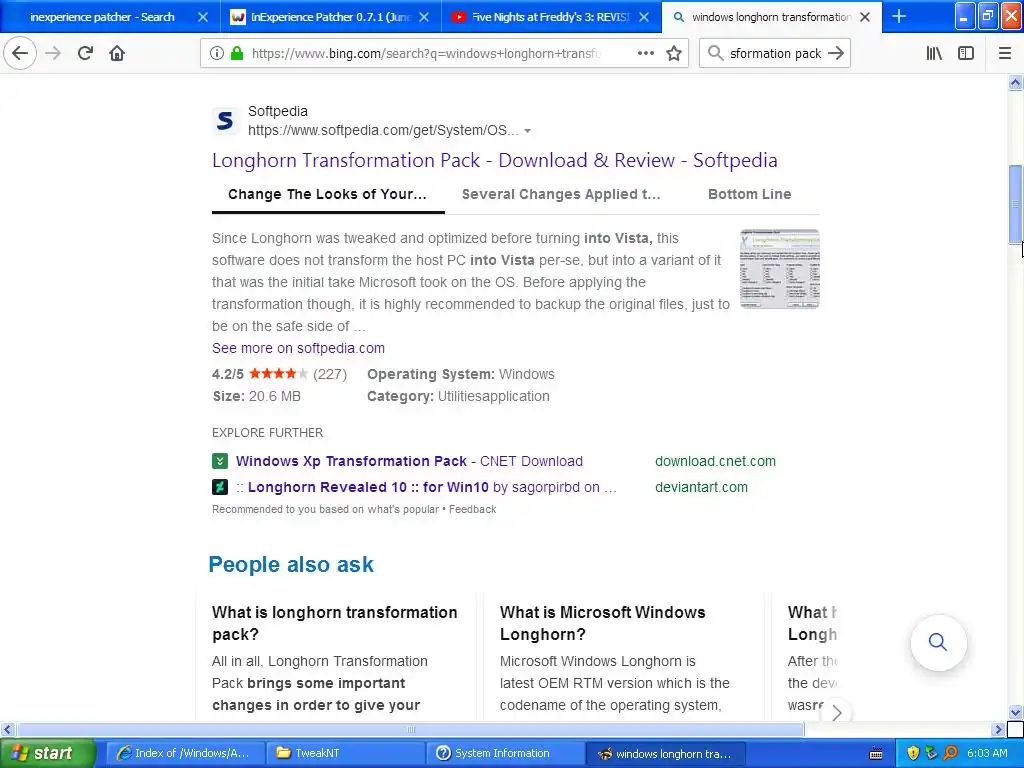
Task: Show site information via the info icon
Action: tap(217, 53)
